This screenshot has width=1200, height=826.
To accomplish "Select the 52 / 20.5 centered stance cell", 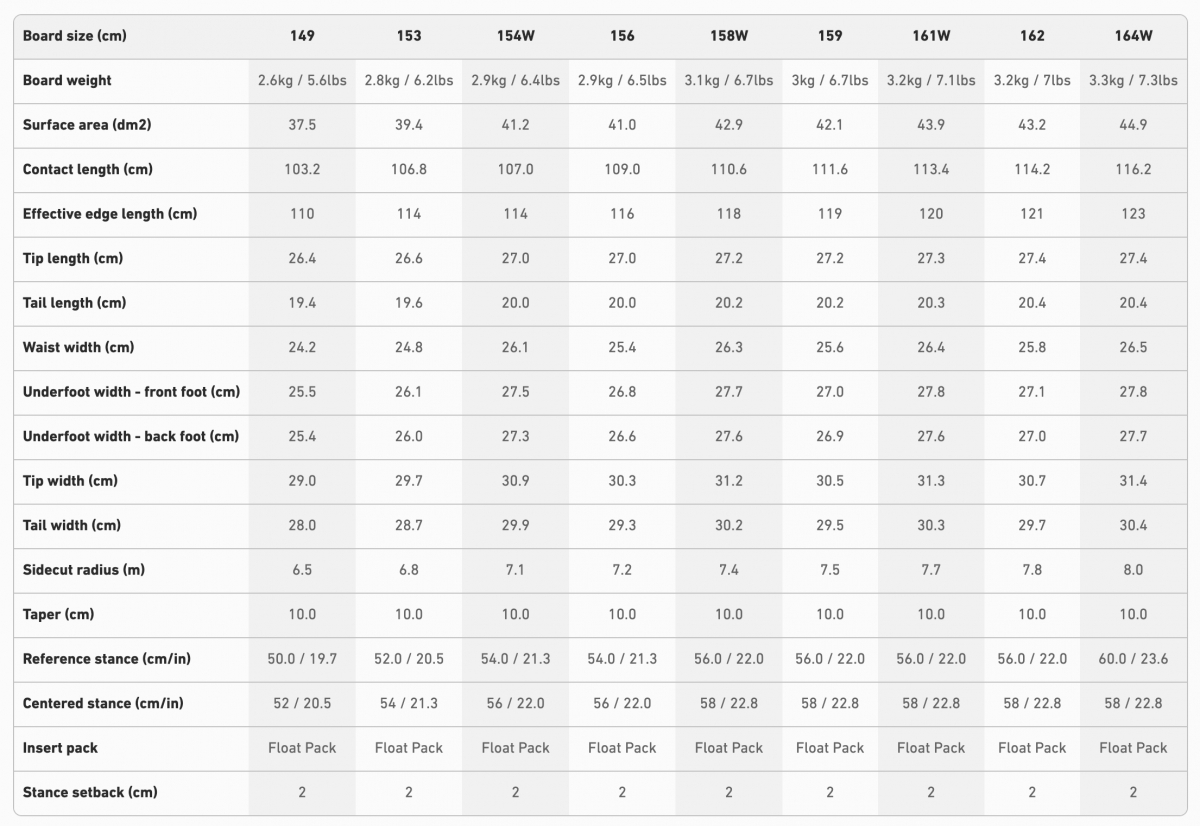I will tap(302, 703).
